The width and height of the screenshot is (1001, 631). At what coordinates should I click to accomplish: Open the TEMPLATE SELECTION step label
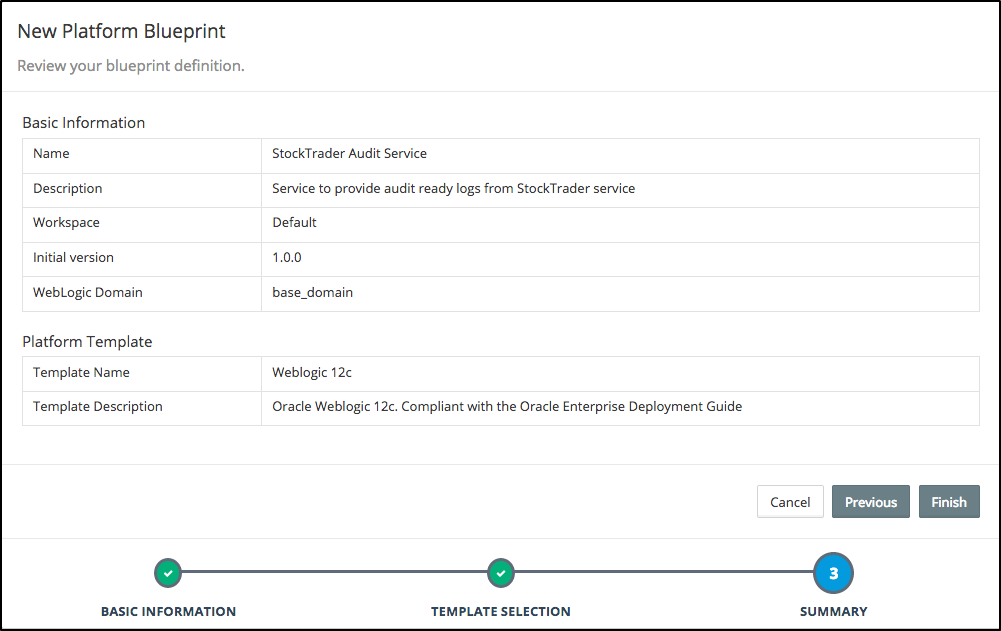[501, 611]
